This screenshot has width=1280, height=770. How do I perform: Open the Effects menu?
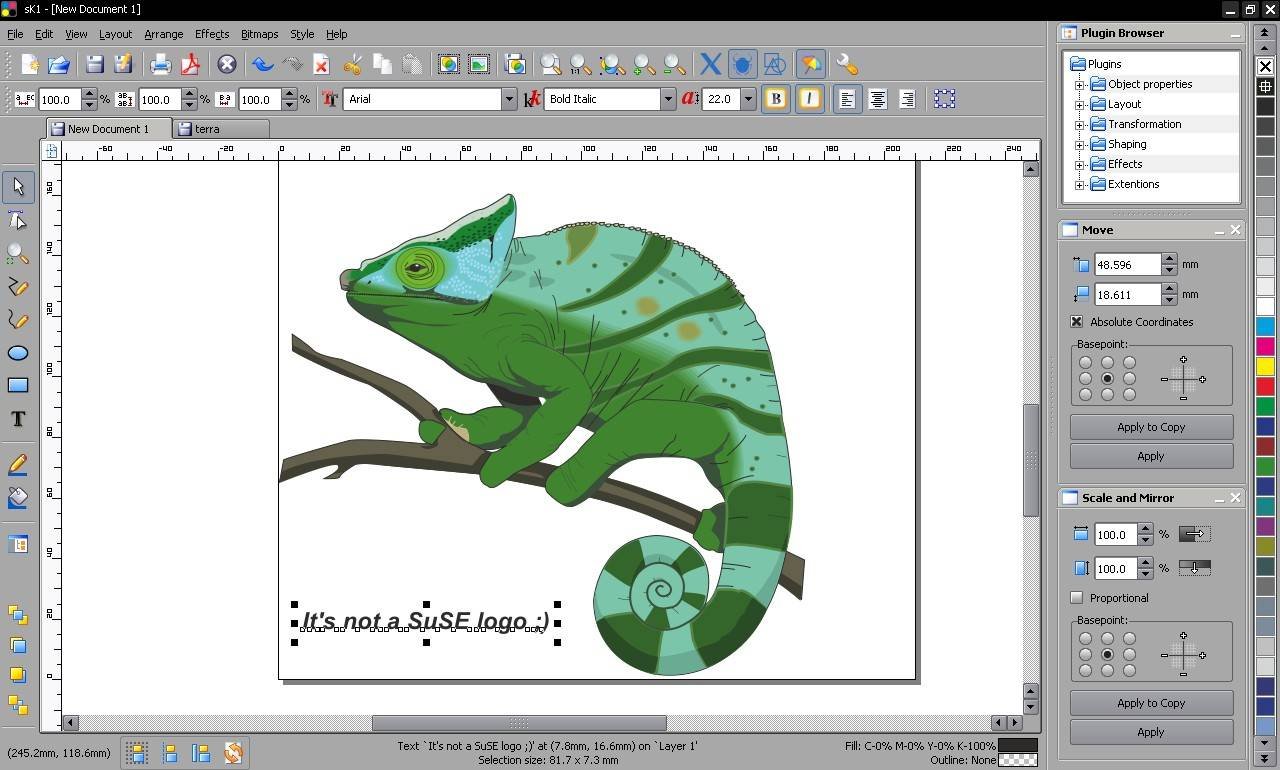click(x=211, y=34)
